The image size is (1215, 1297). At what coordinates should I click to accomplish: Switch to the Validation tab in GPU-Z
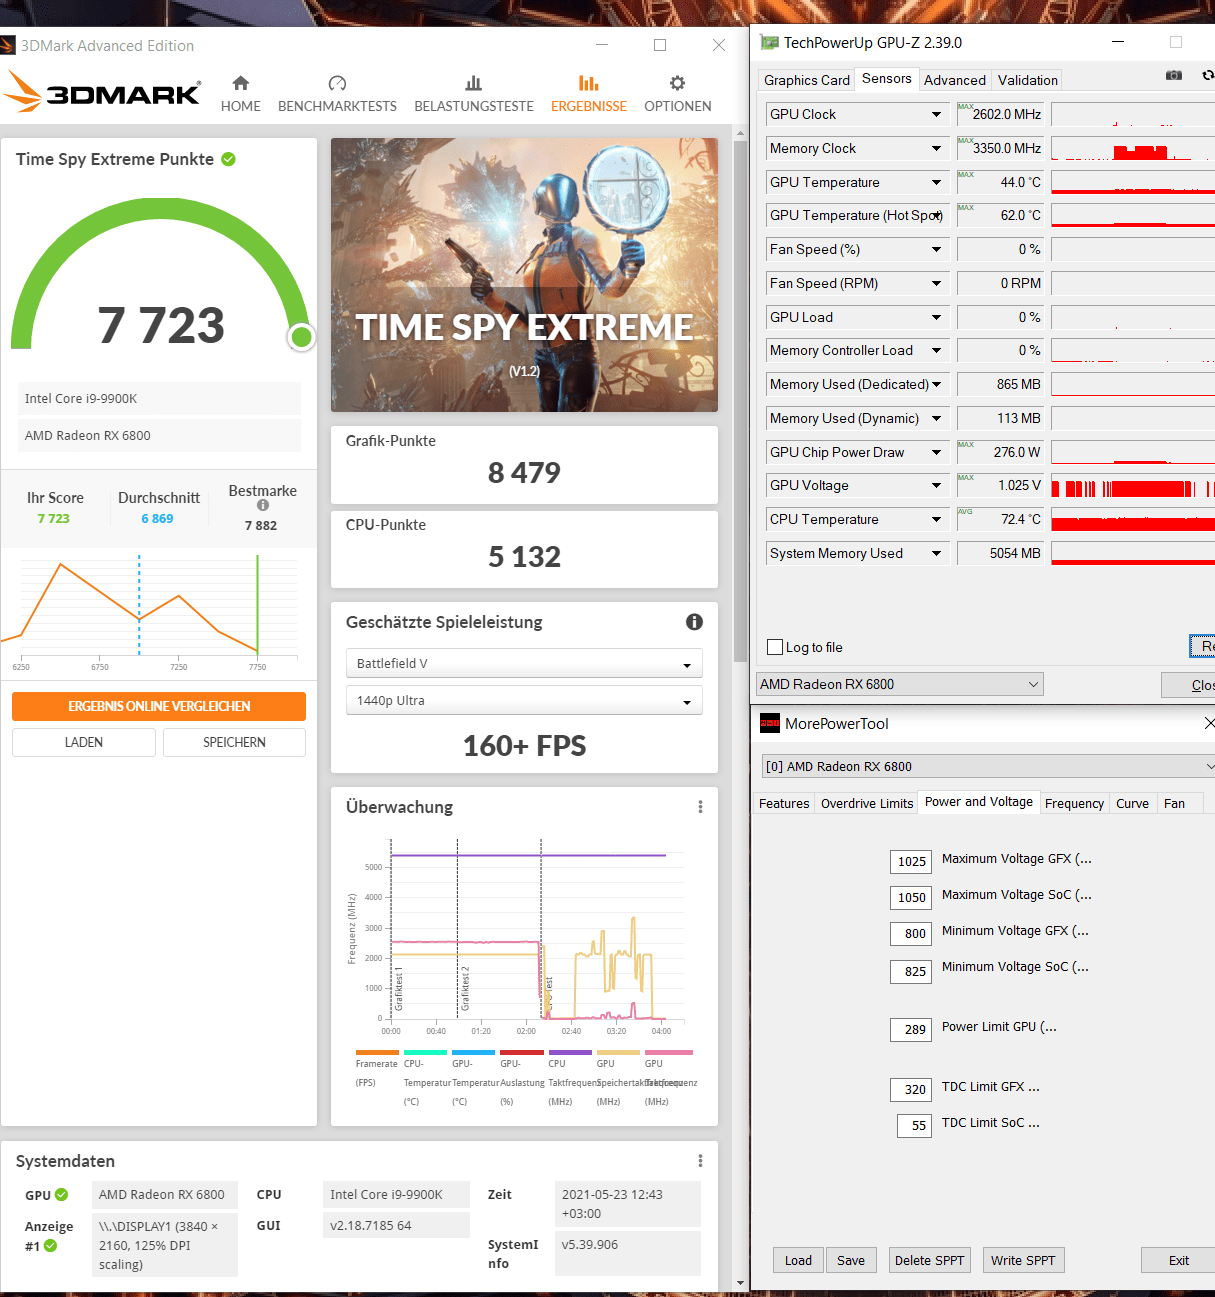click(x=1027, y=80)
